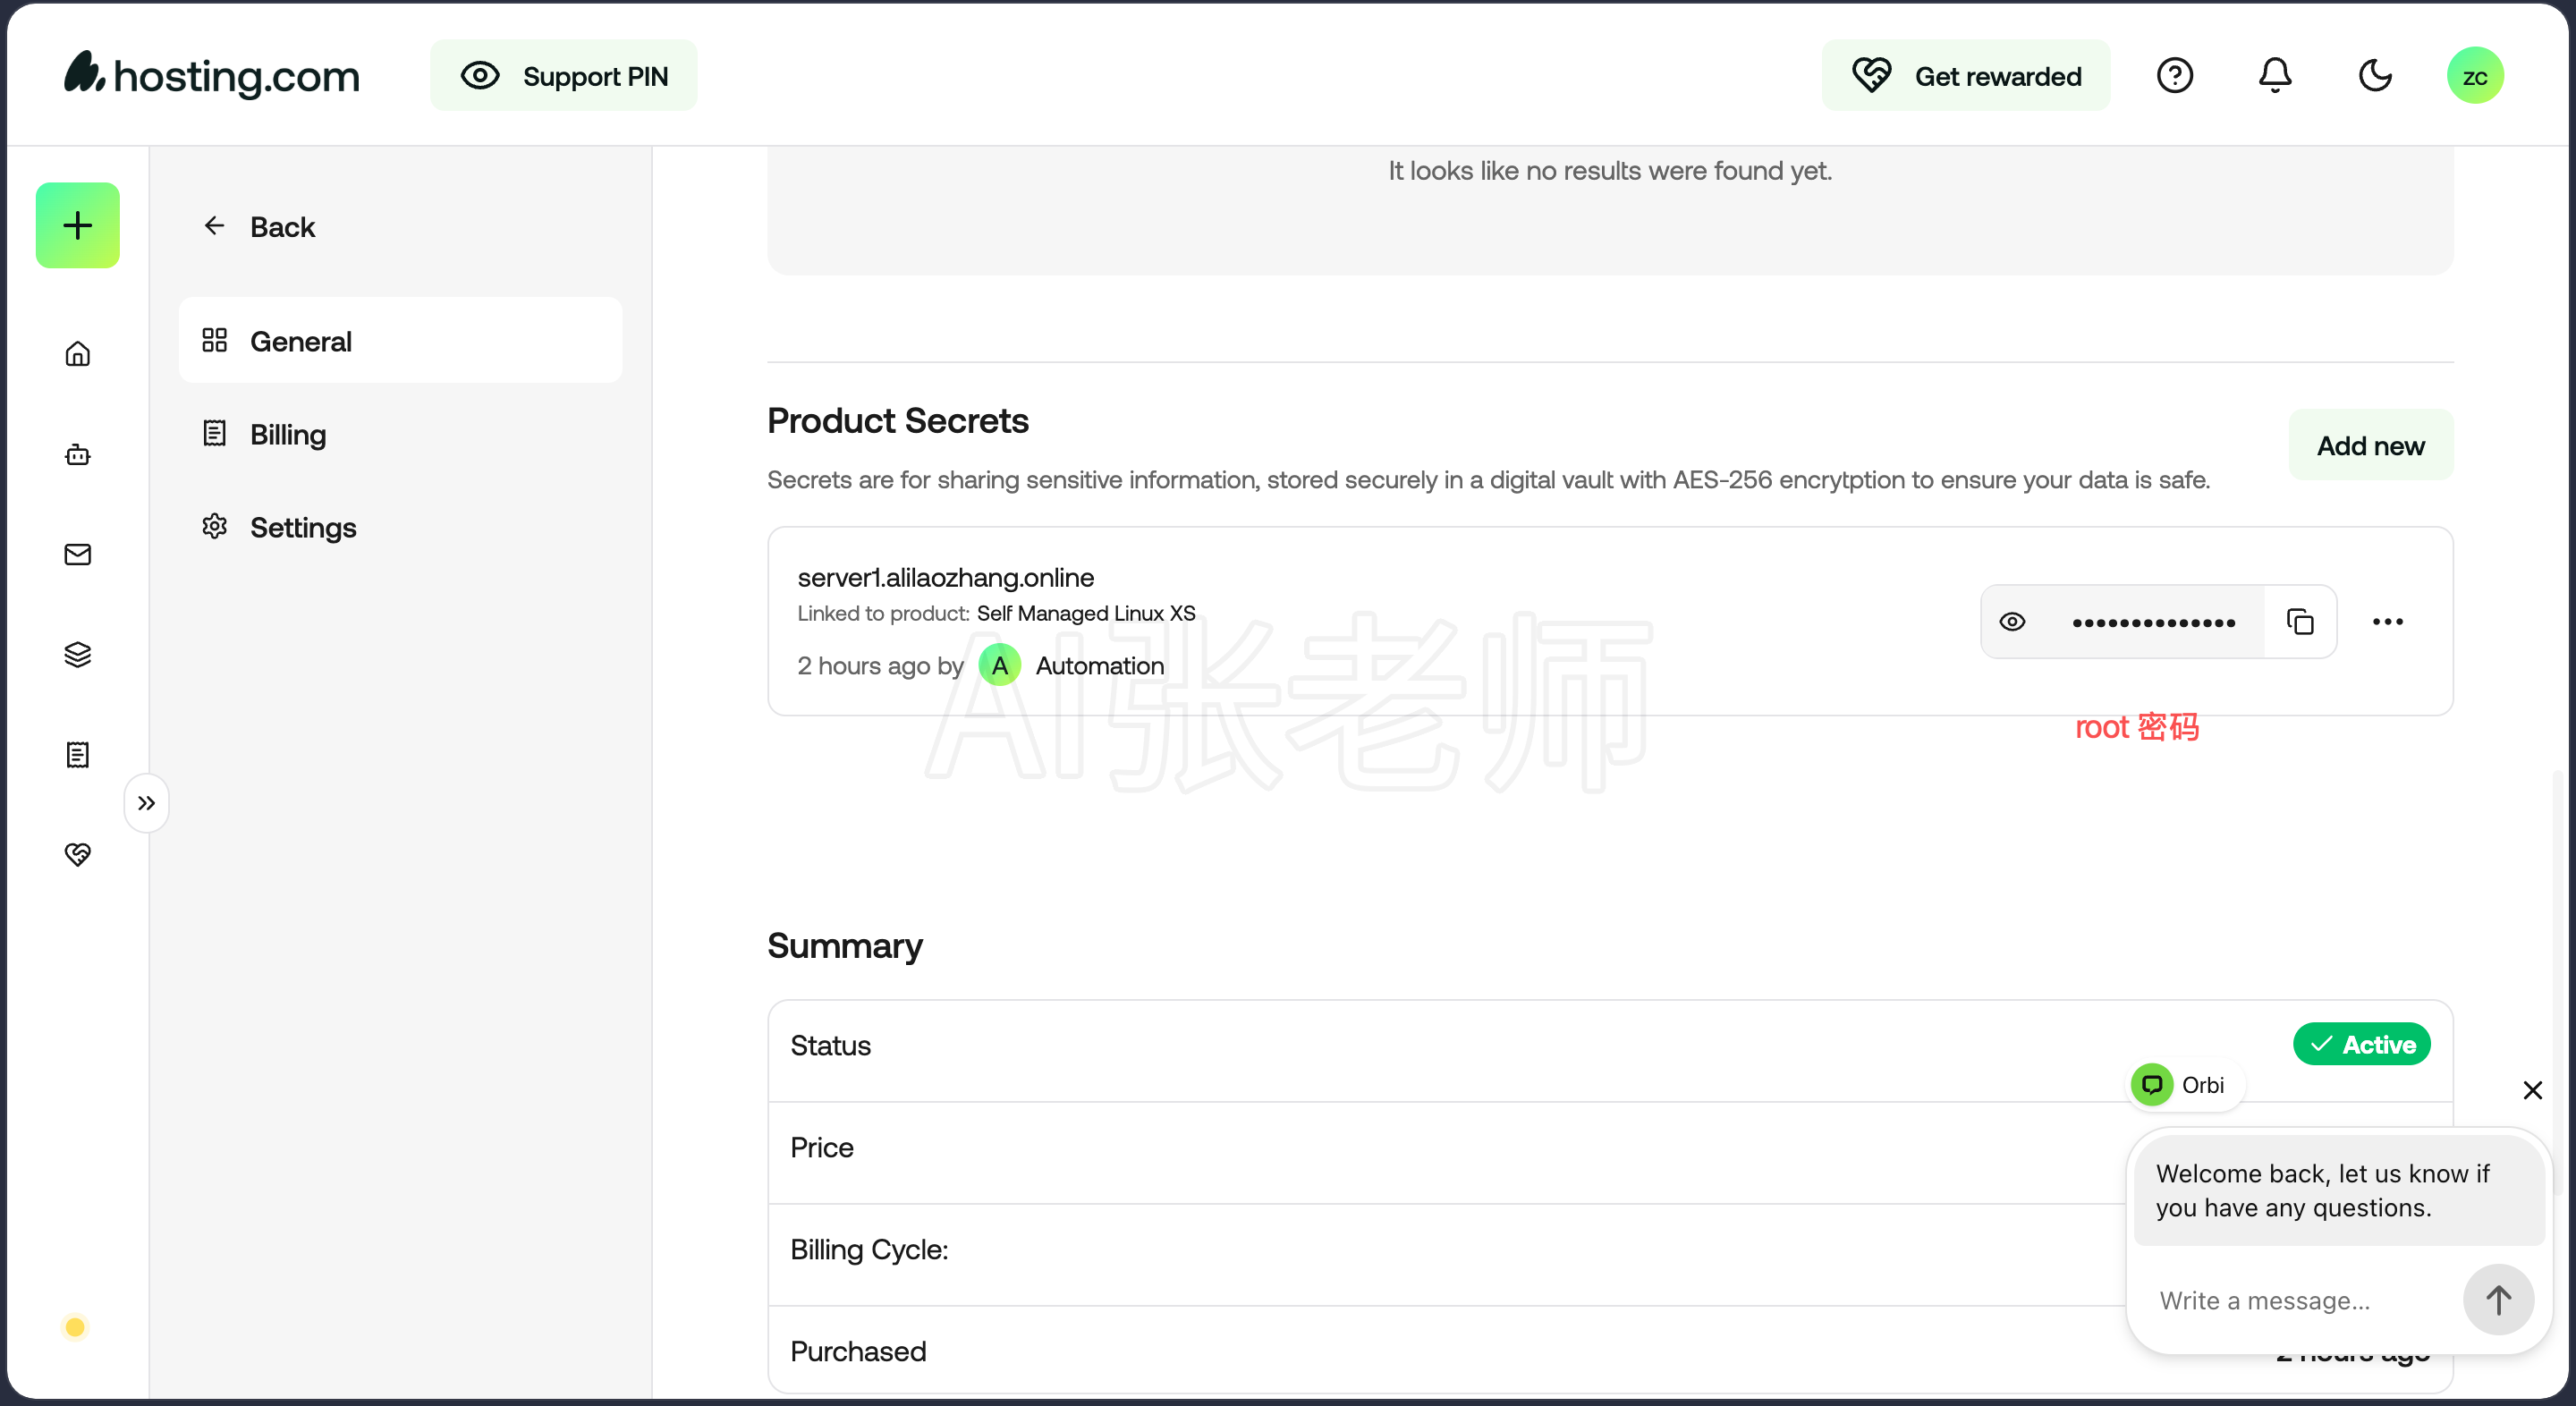The image size is (2576, 1406).
Task: Focus the Write a message field
Action: coord(2298,1300)
